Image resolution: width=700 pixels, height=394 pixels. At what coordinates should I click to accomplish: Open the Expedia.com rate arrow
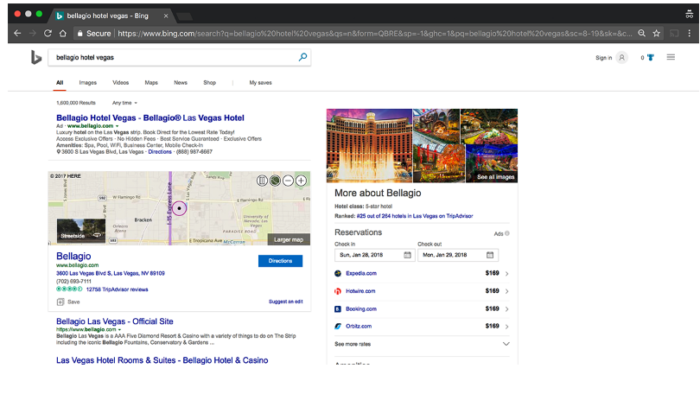click(x=507, y=274)
